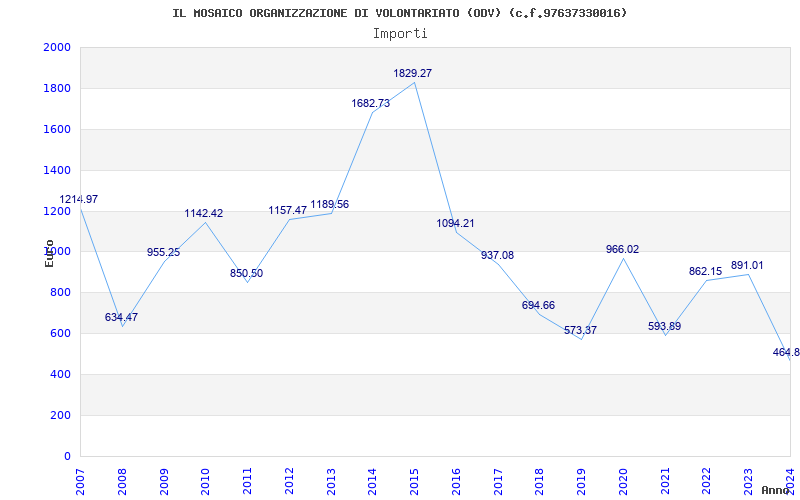Click the 1829.27 peak data label
Screen dimensions: 800x500
coord(412,73)
